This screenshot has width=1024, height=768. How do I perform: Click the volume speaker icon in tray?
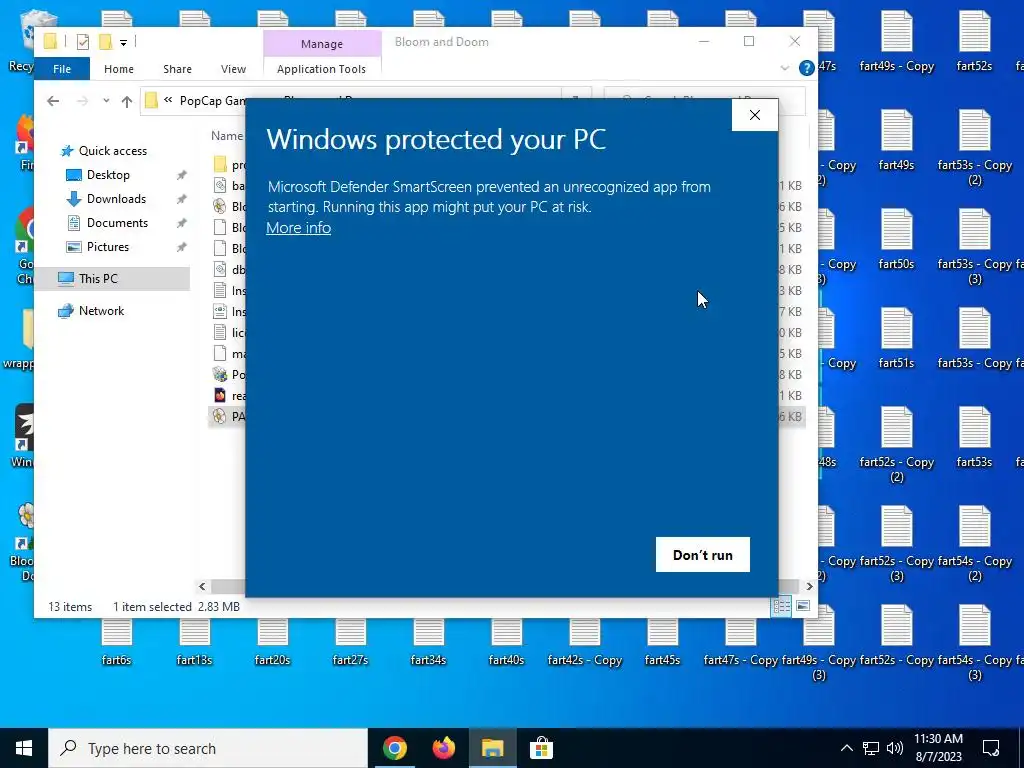click(895, 748)
